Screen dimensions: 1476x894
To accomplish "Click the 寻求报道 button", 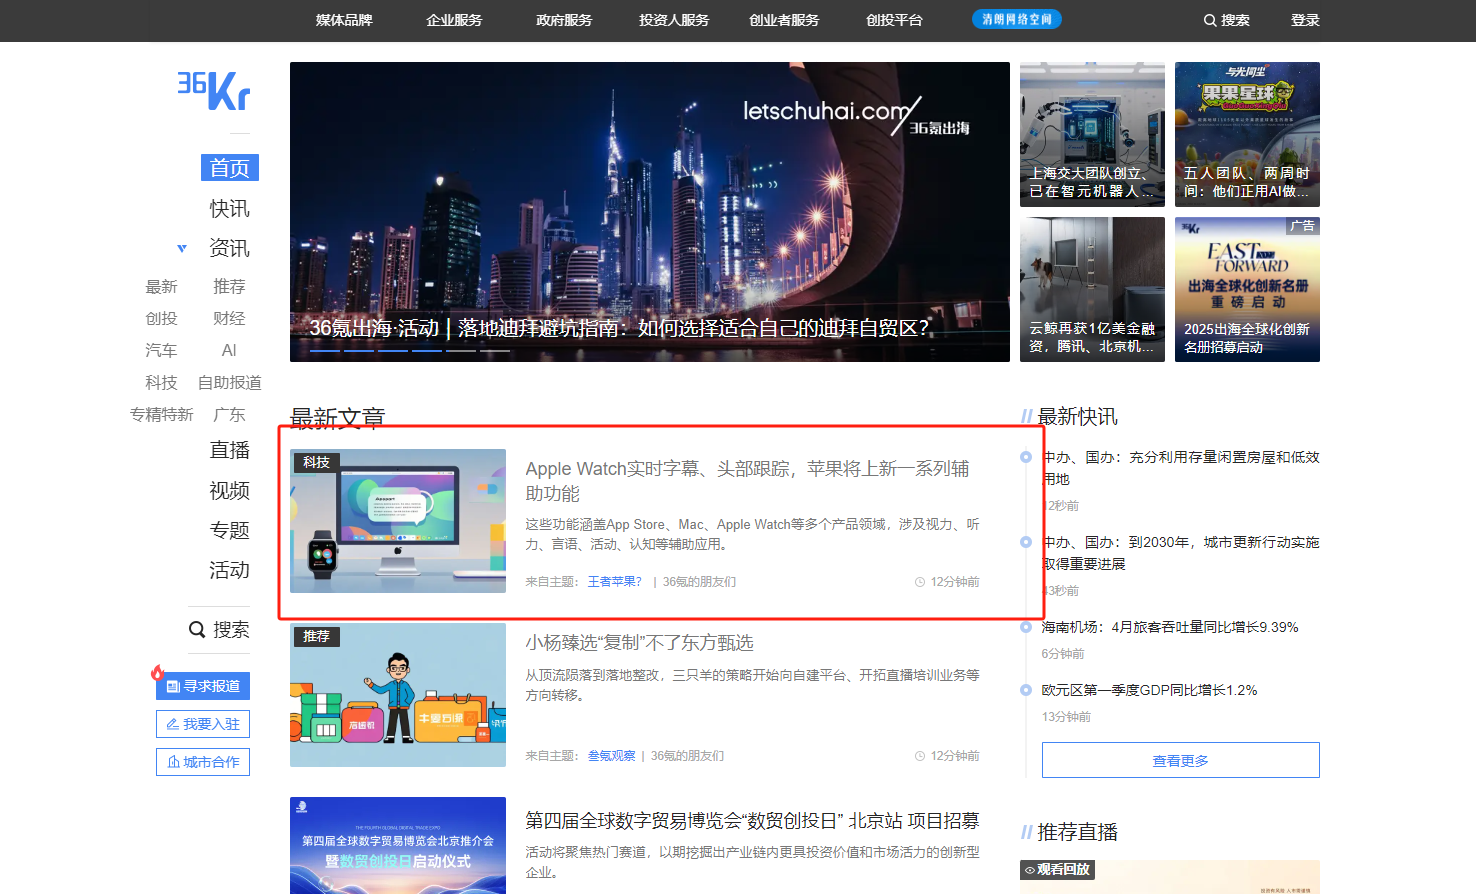I will [x=203, y=686].
